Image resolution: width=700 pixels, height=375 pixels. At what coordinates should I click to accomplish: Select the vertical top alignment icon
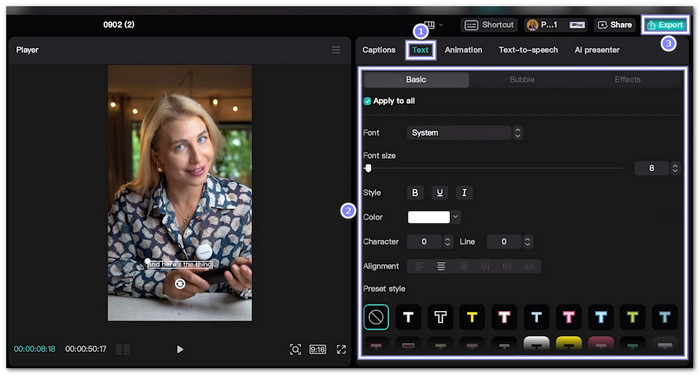click(x=485, y=267)
